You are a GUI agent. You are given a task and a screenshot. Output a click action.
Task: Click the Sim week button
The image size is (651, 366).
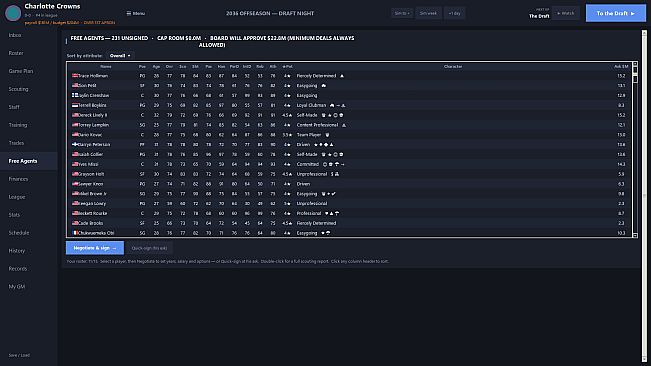428,13
